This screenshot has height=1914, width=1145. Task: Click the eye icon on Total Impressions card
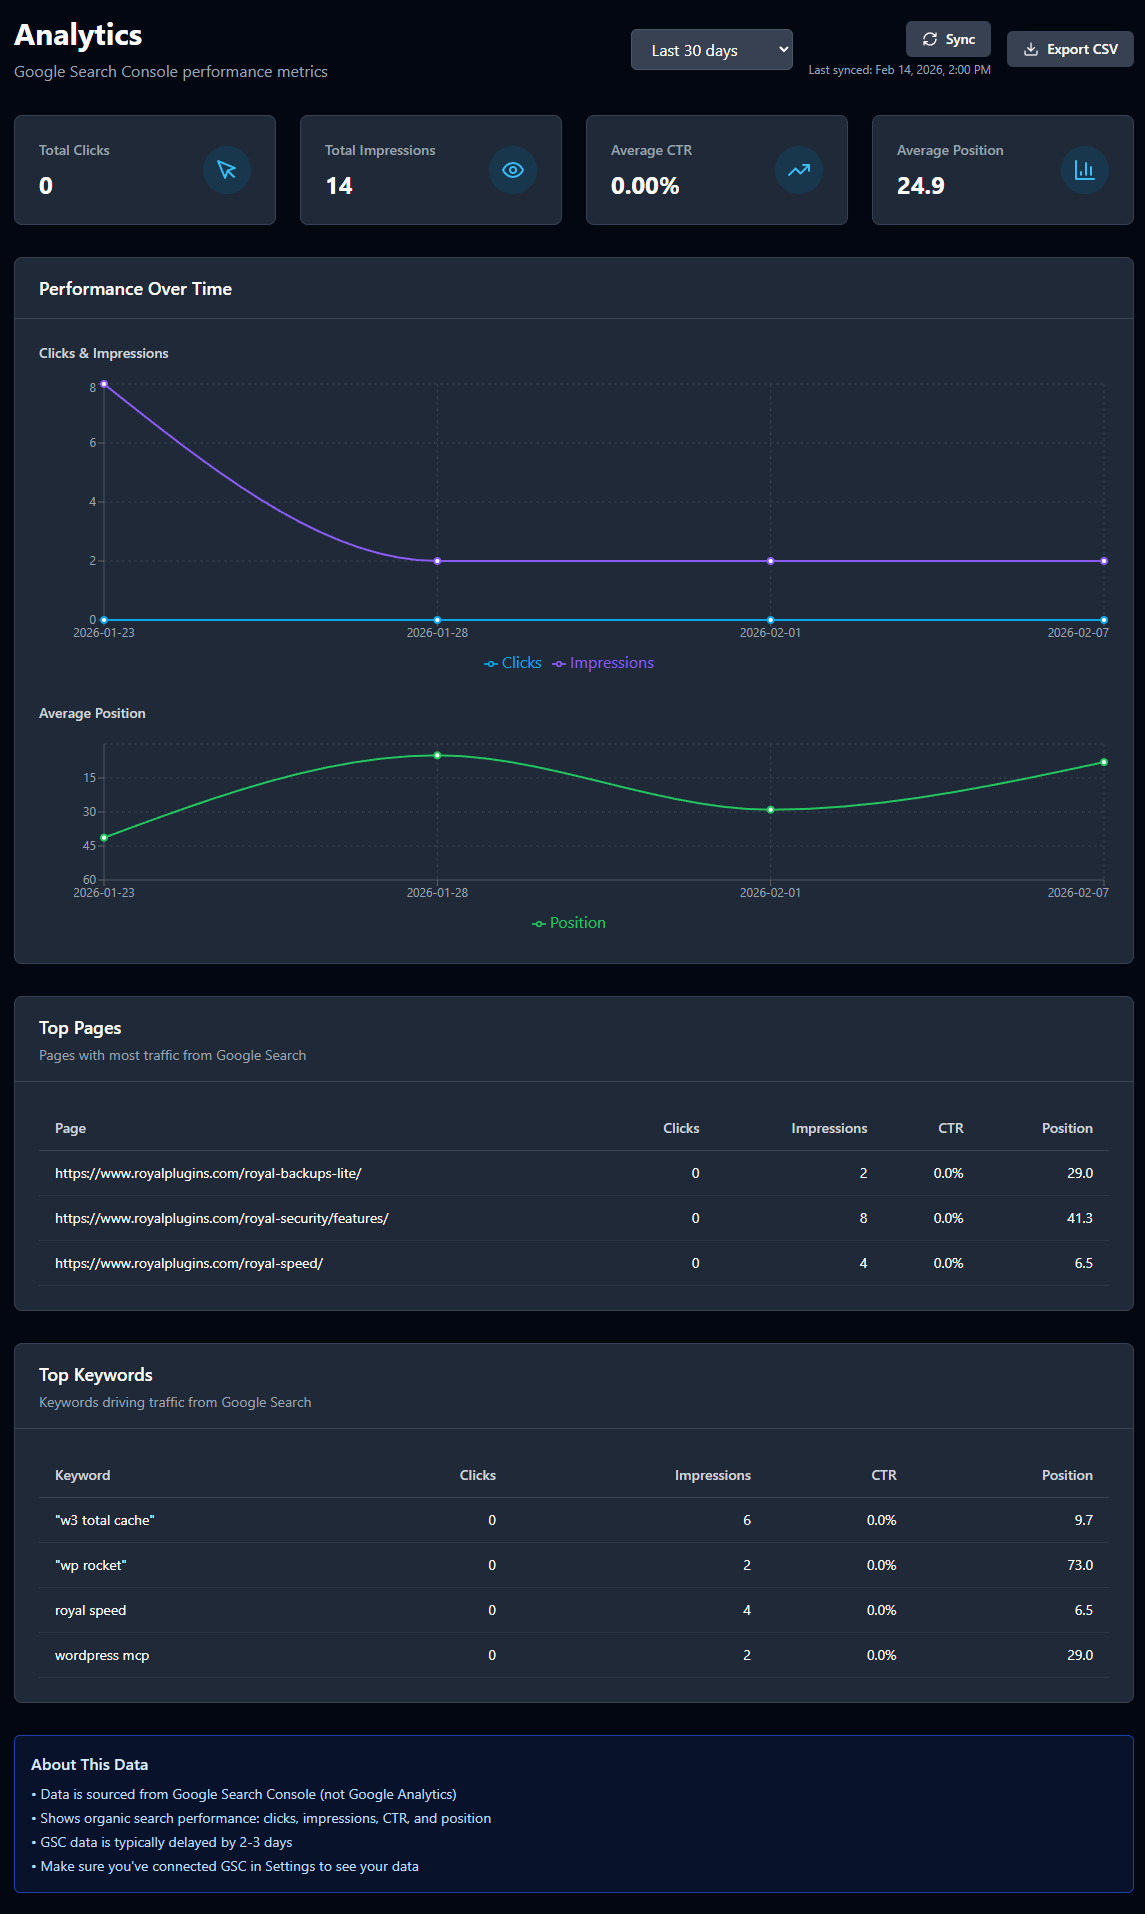513,170
